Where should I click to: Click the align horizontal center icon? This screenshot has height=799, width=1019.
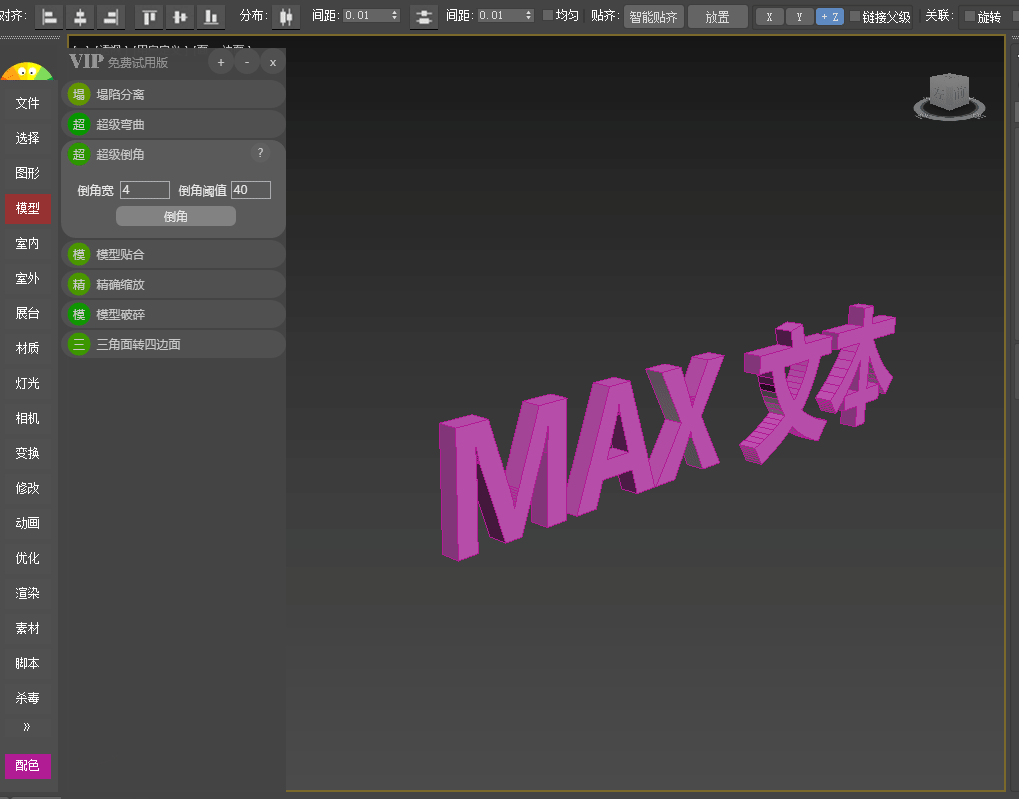(x=80, y=16)
